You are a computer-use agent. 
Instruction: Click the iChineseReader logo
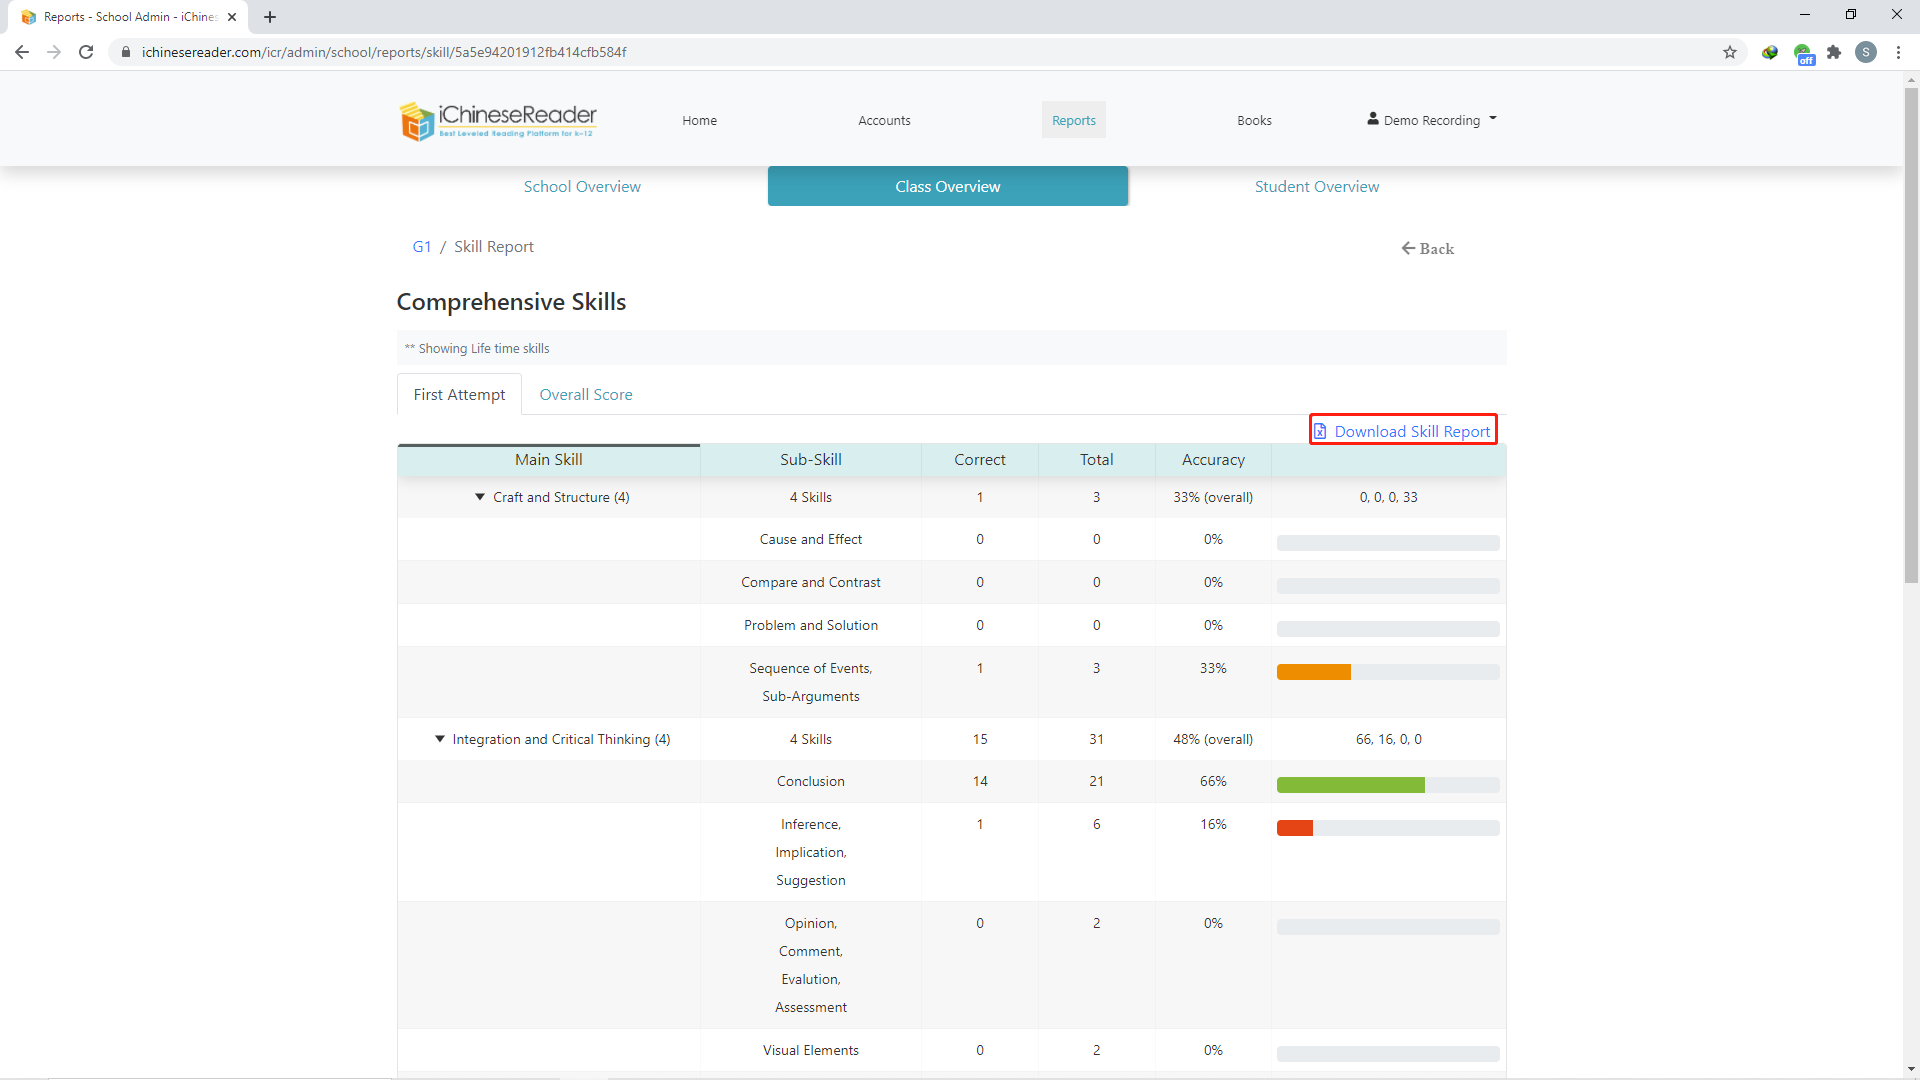(x=498, y=121)
